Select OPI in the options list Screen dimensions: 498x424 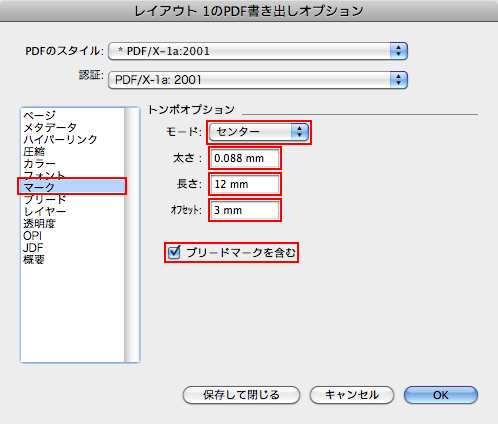coord(32,236)
